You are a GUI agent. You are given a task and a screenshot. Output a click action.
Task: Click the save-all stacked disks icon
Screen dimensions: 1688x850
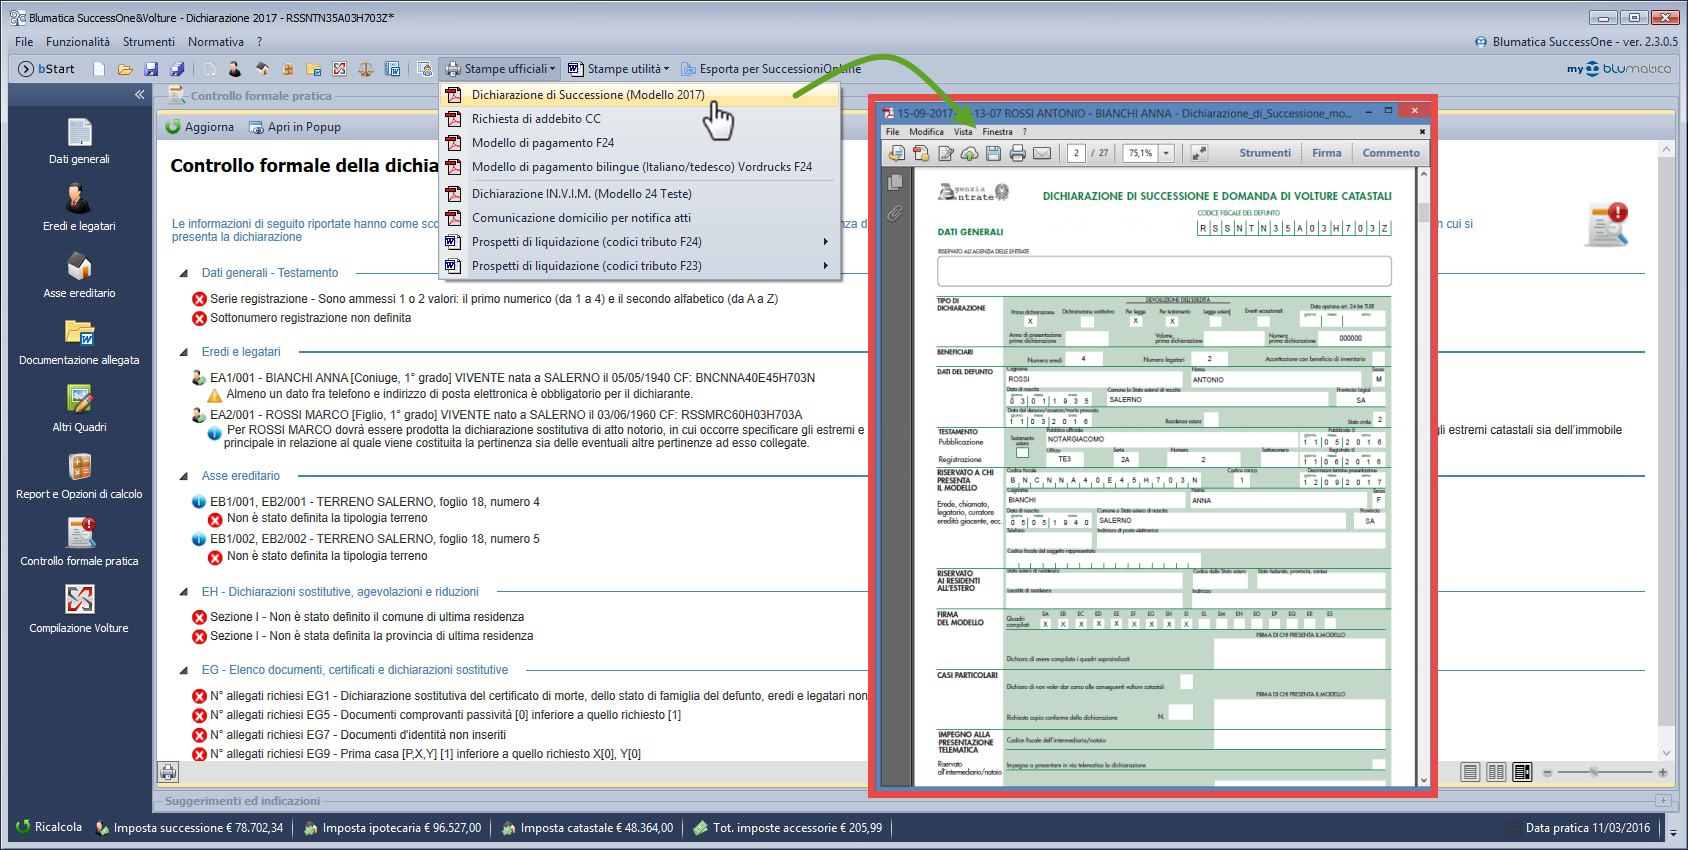177,69
